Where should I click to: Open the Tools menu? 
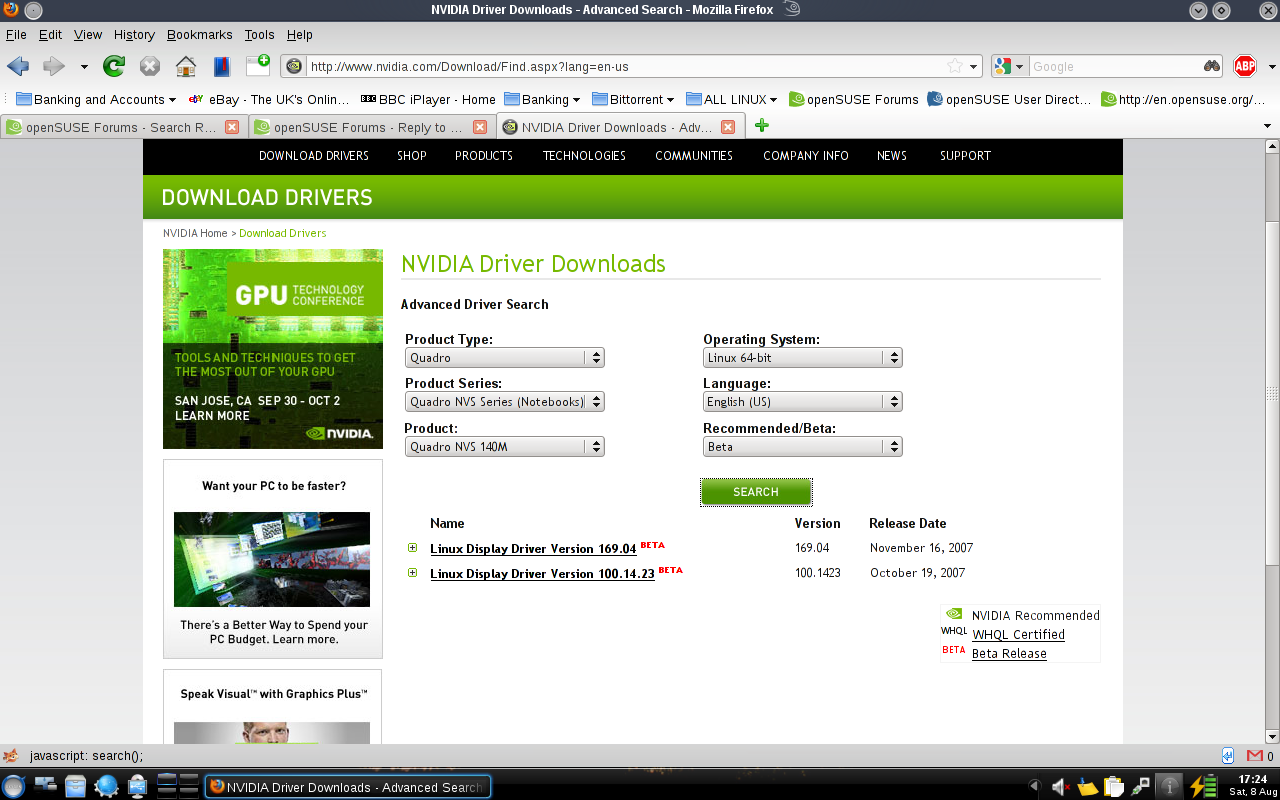(x=259, y=34)
